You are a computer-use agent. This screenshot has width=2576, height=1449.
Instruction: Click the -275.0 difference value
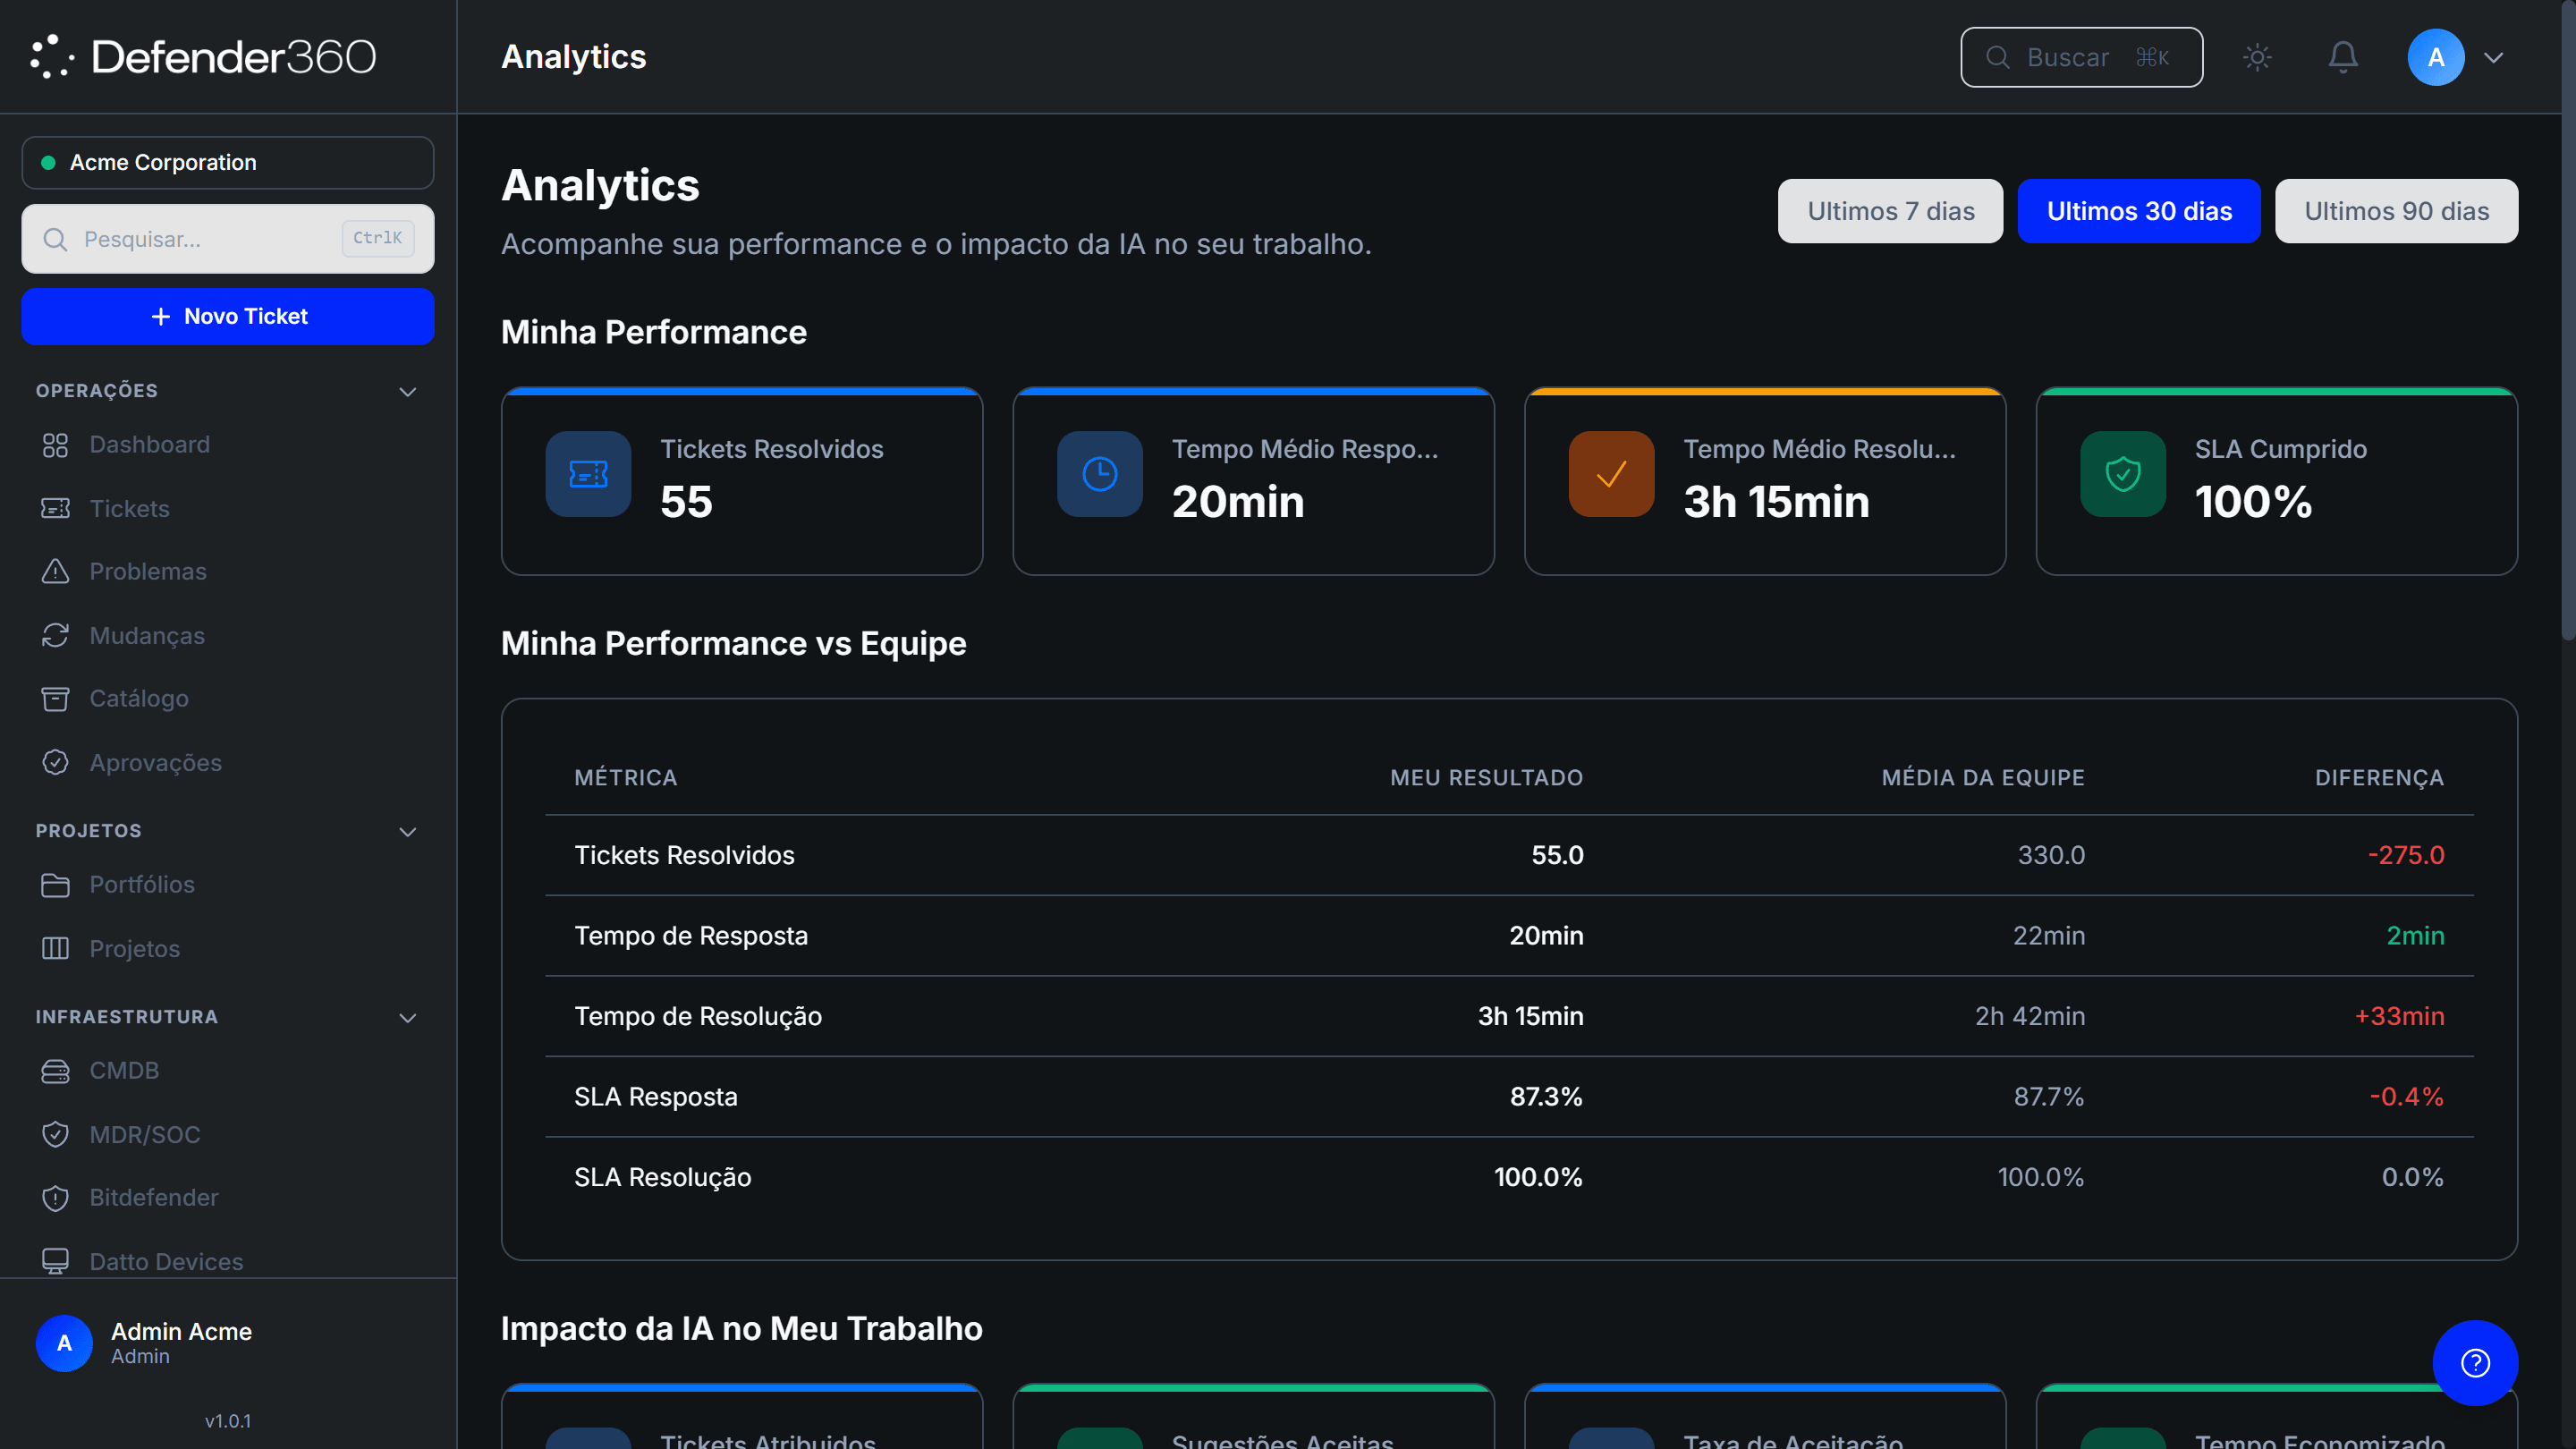pyautogui.click(x=2406, y=856)
